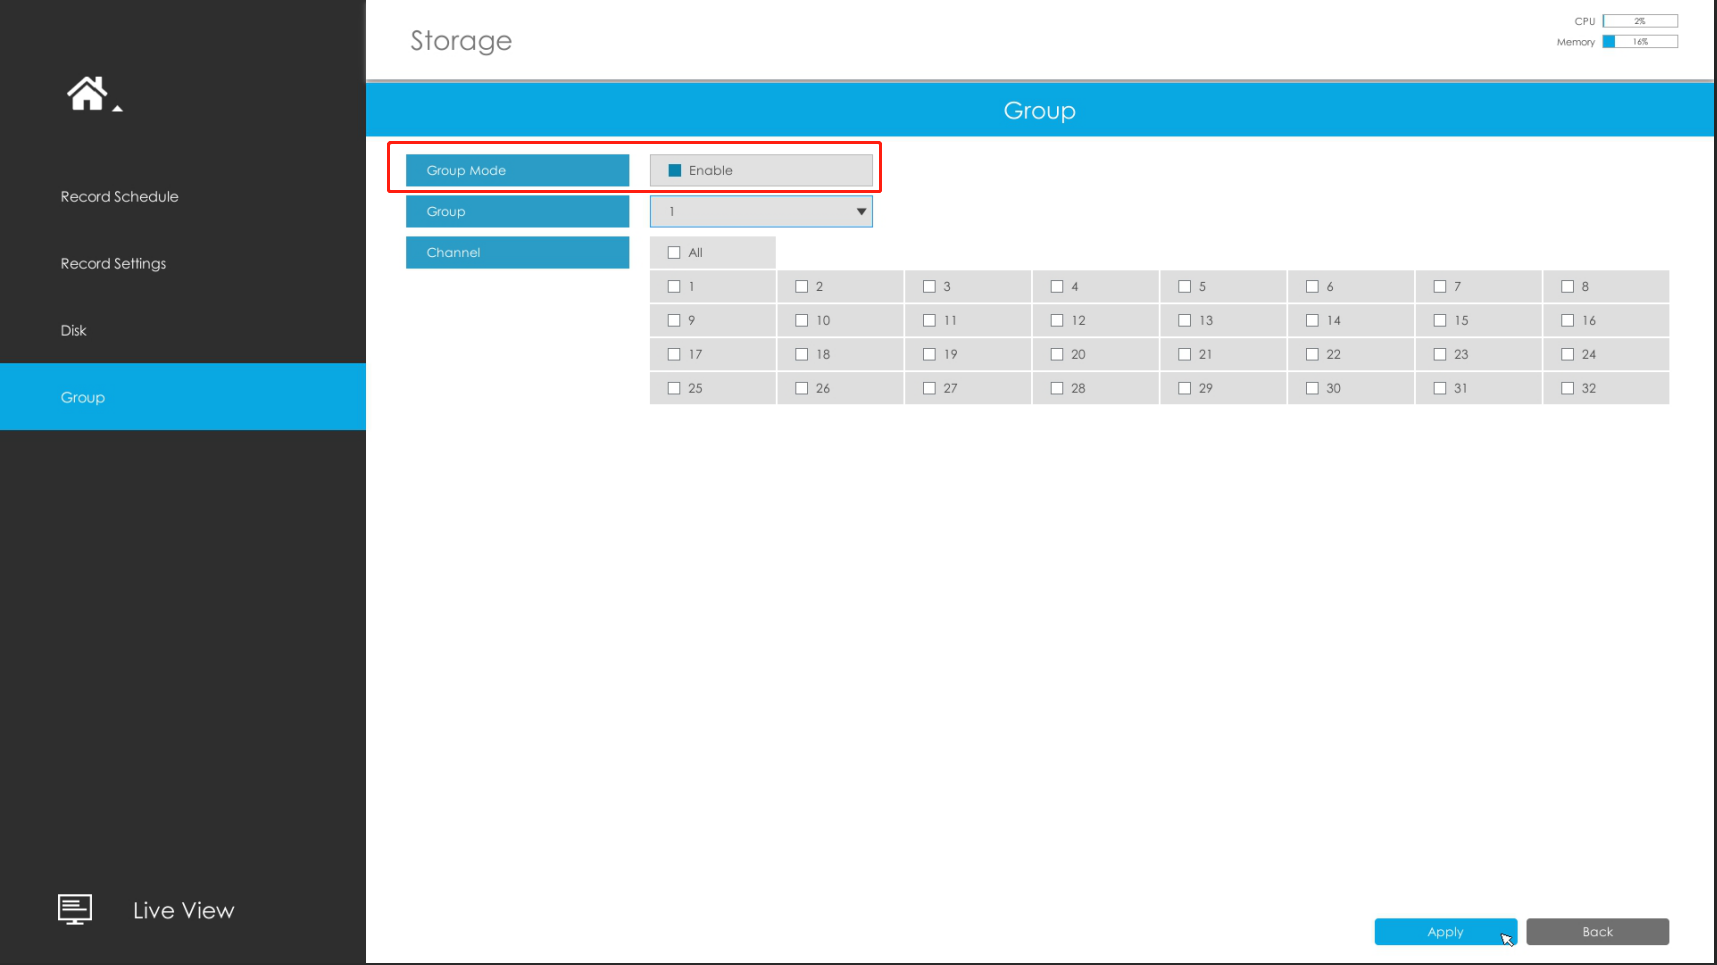Mark channel 27 checkbox
The width and height of the screenshot is (1717, 965).
point(929,389)
